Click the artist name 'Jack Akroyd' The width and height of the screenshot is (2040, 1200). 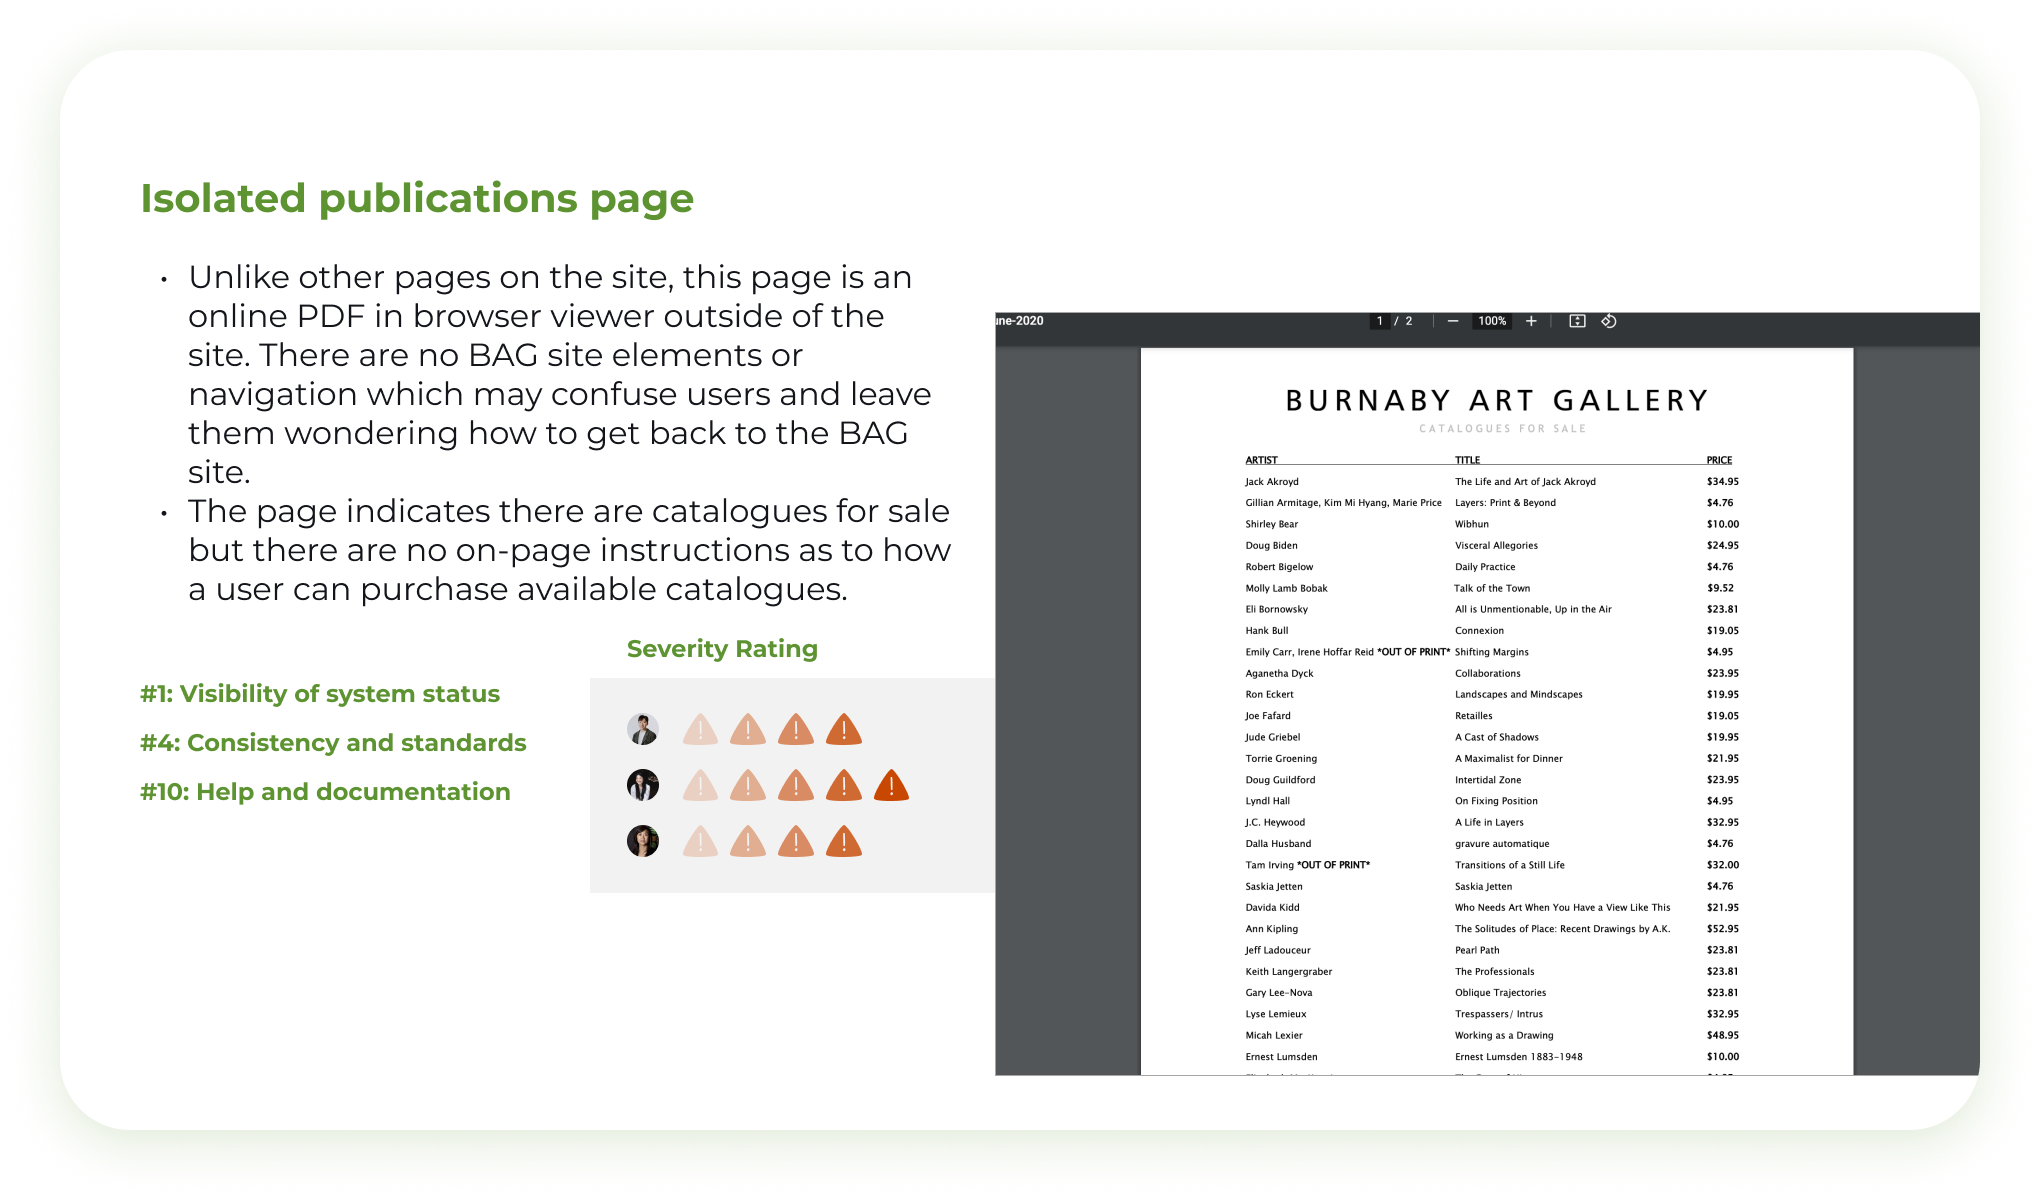(x=1272, y=482)
